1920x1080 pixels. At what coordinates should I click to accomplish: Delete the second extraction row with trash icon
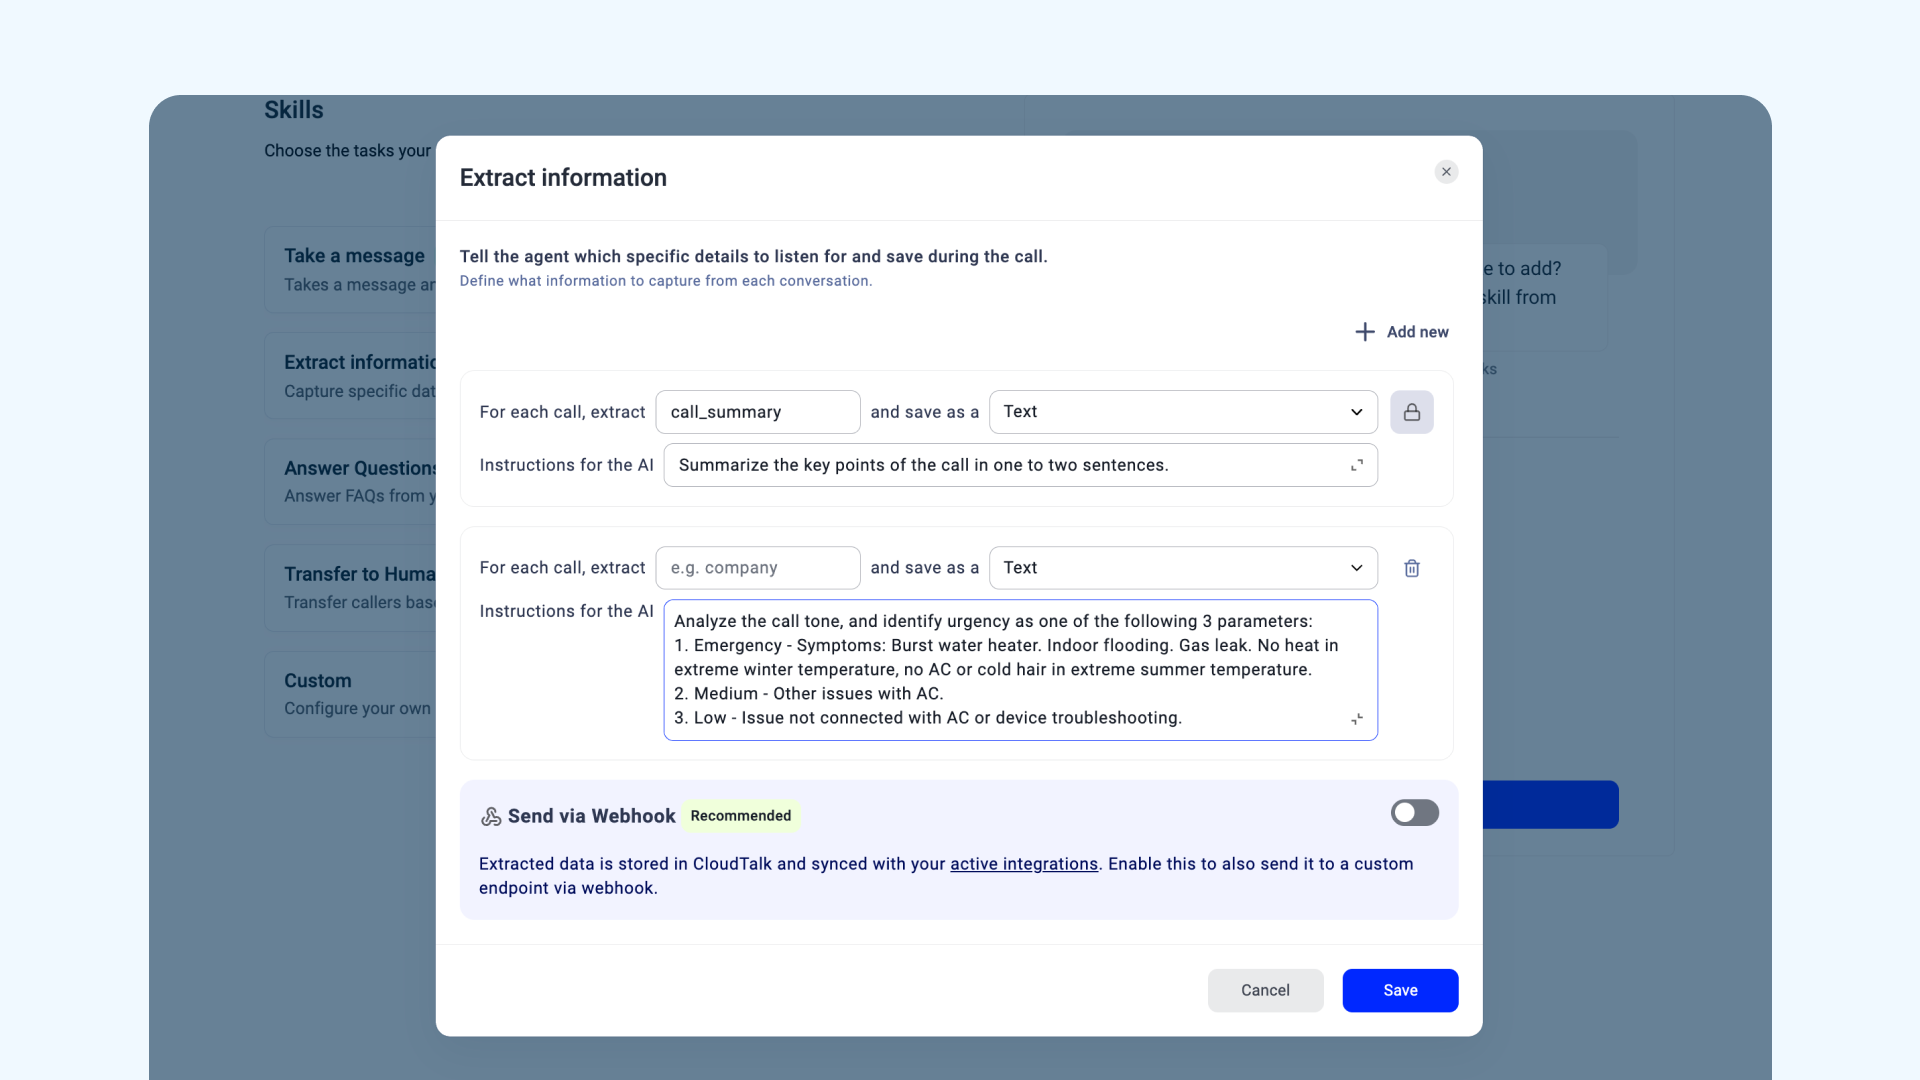[1411, 568]
